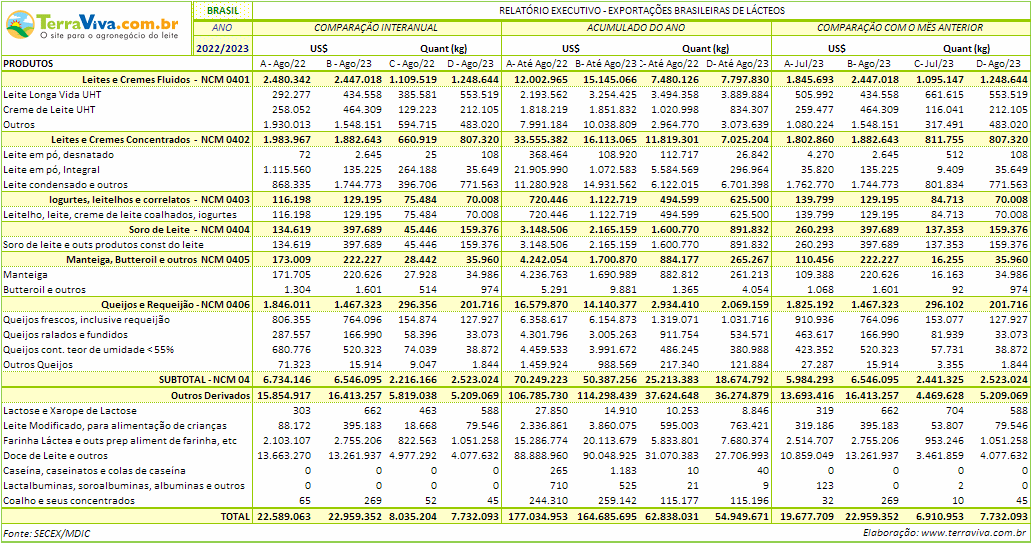Click the Manteiga row label

coord(25,275)
